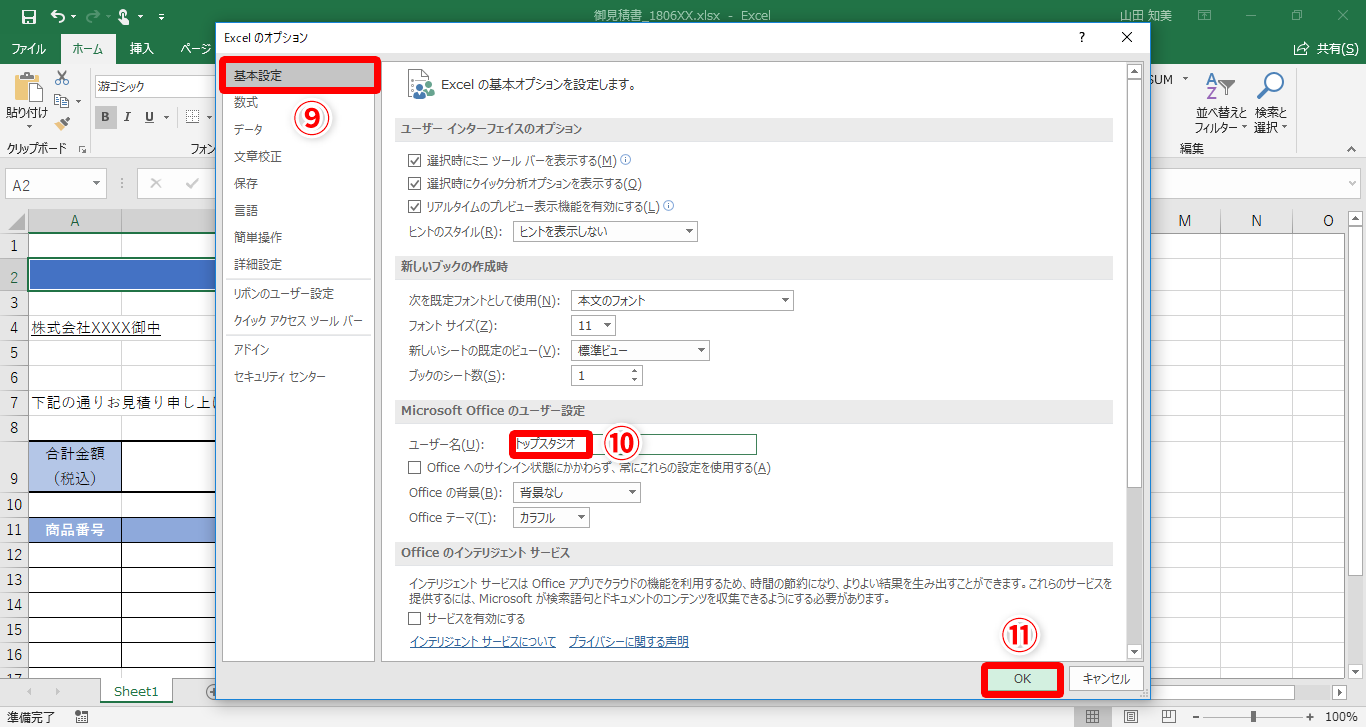This screenshot has width=1366, height=727.
Task: Open 'About intelligent services' link
Action: (x=483, y=642)
